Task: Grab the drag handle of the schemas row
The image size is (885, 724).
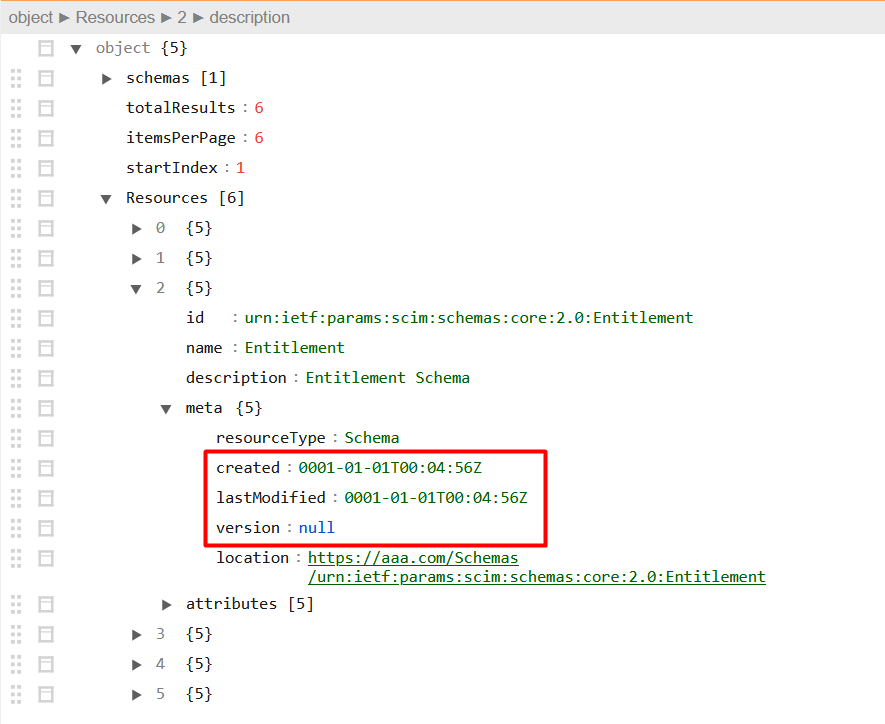Action: (16, 78)
